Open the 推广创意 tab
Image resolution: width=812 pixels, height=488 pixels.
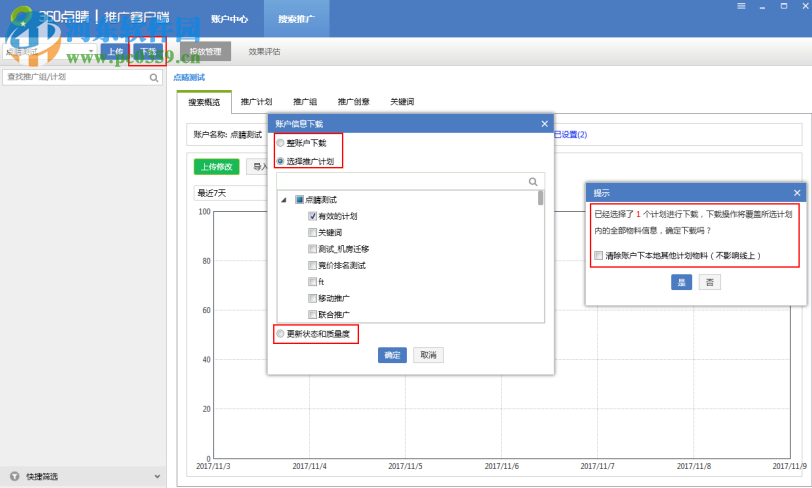click(x=354, y=102)
